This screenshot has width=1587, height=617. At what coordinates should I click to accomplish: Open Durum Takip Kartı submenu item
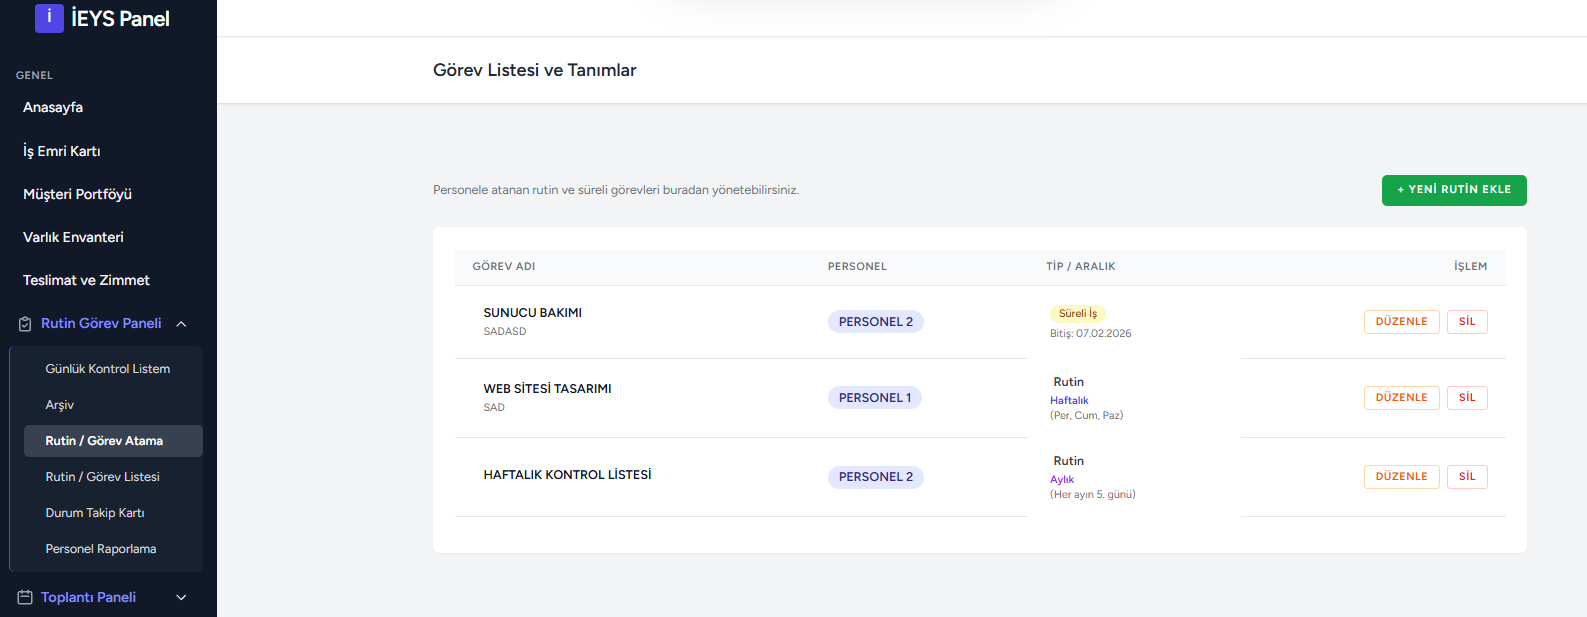pyautogui.click(x=95, y=513)
